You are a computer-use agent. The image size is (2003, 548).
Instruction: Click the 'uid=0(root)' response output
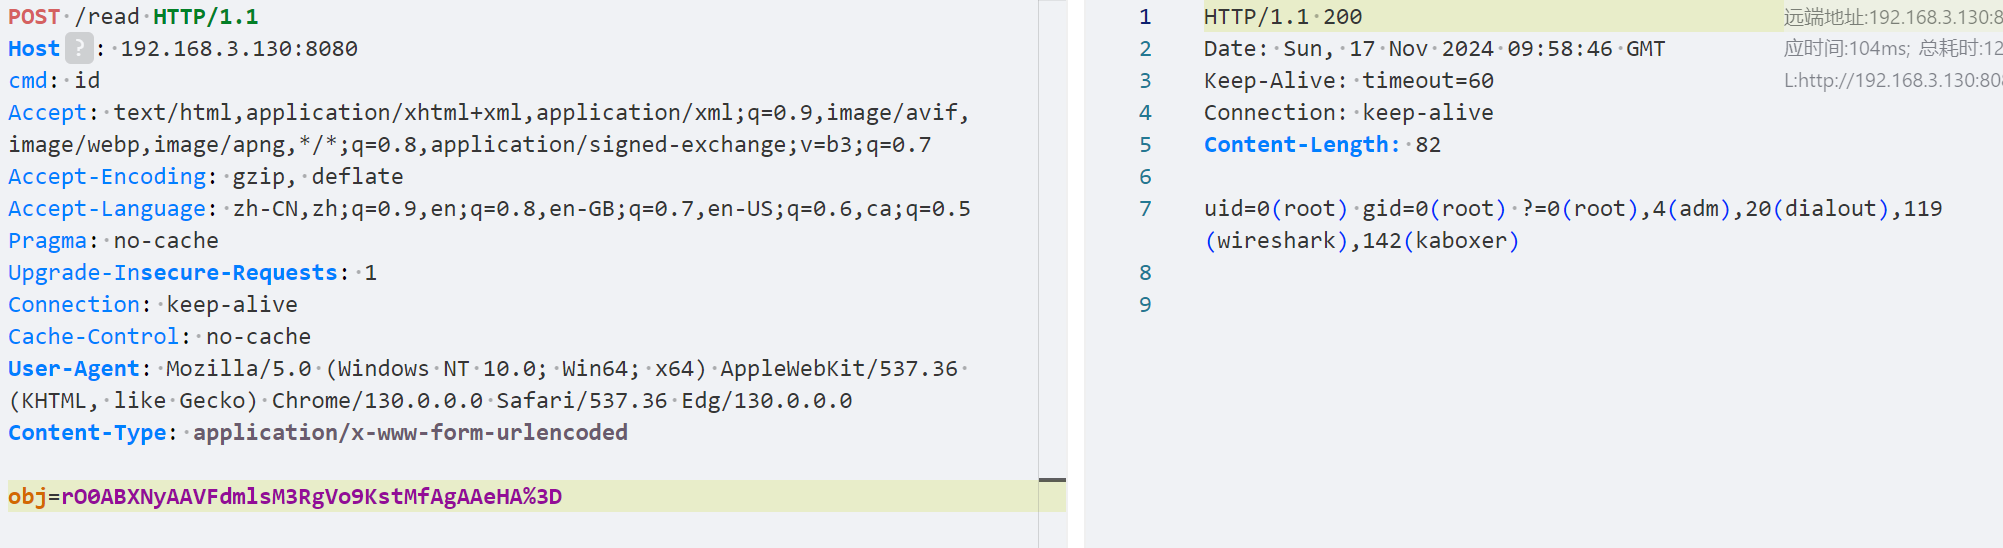[1276, 209]
